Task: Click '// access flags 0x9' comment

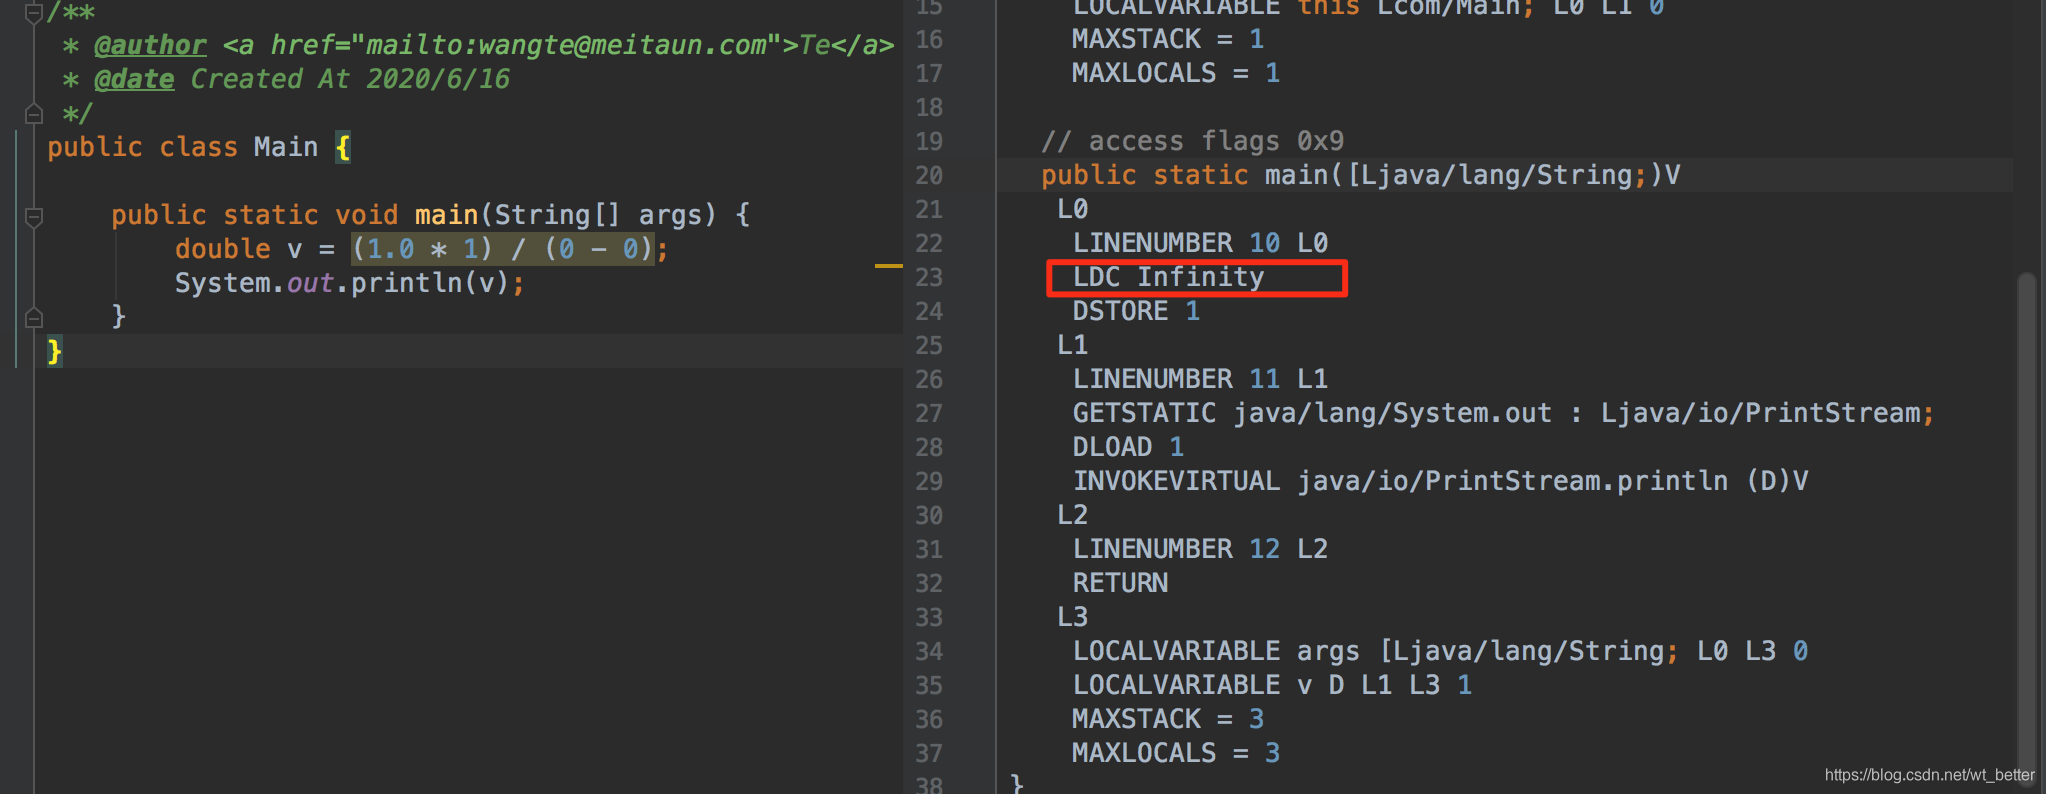Action: 1192,141
